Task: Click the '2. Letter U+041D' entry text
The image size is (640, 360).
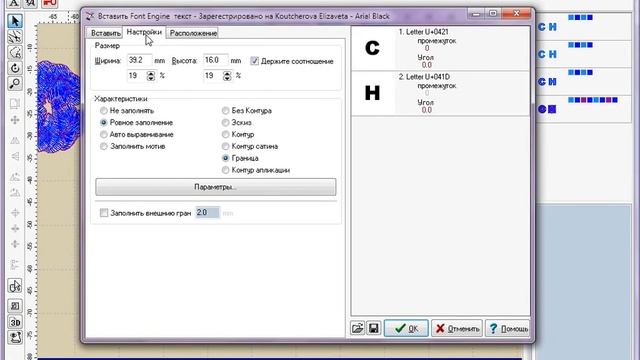Action: 424,77
